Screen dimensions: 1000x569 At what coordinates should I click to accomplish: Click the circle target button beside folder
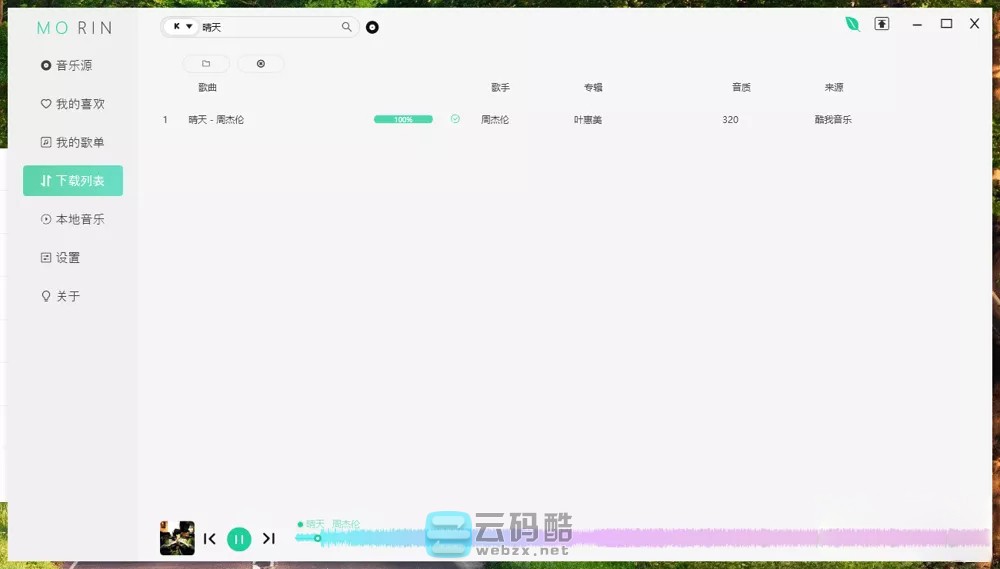(261, 64)
